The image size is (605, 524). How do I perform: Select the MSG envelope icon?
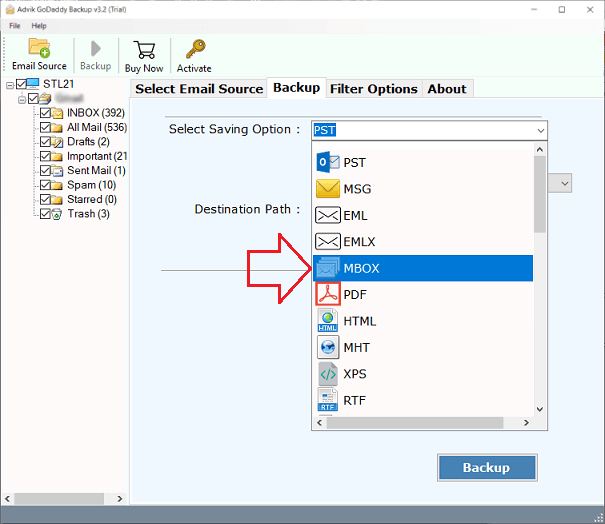[328, 189]
